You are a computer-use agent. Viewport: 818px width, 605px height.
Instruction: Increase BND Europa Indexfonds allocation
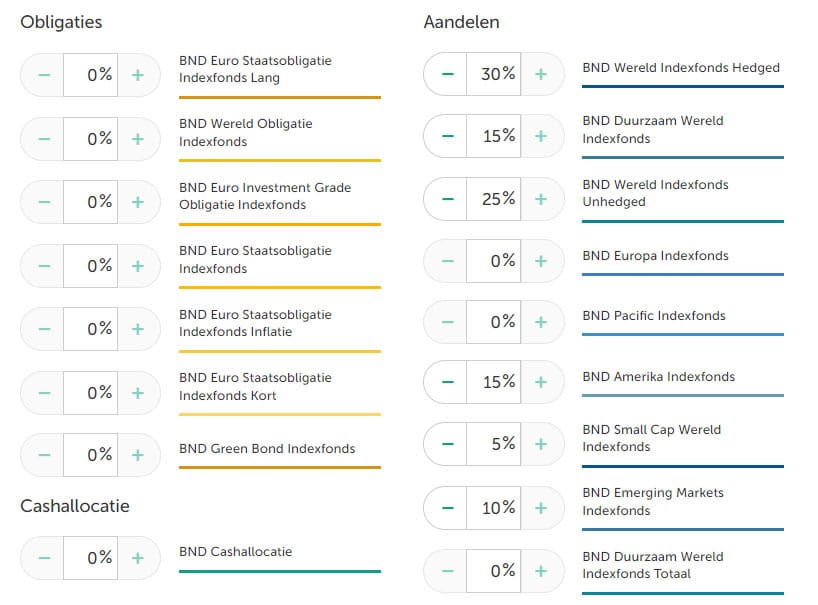point(541,261)
